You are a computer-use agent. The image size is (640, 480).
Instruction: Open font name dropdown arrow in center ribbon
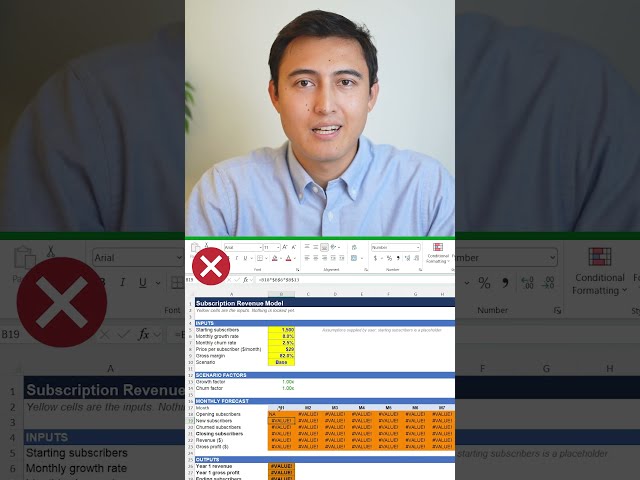coord(260,247)
